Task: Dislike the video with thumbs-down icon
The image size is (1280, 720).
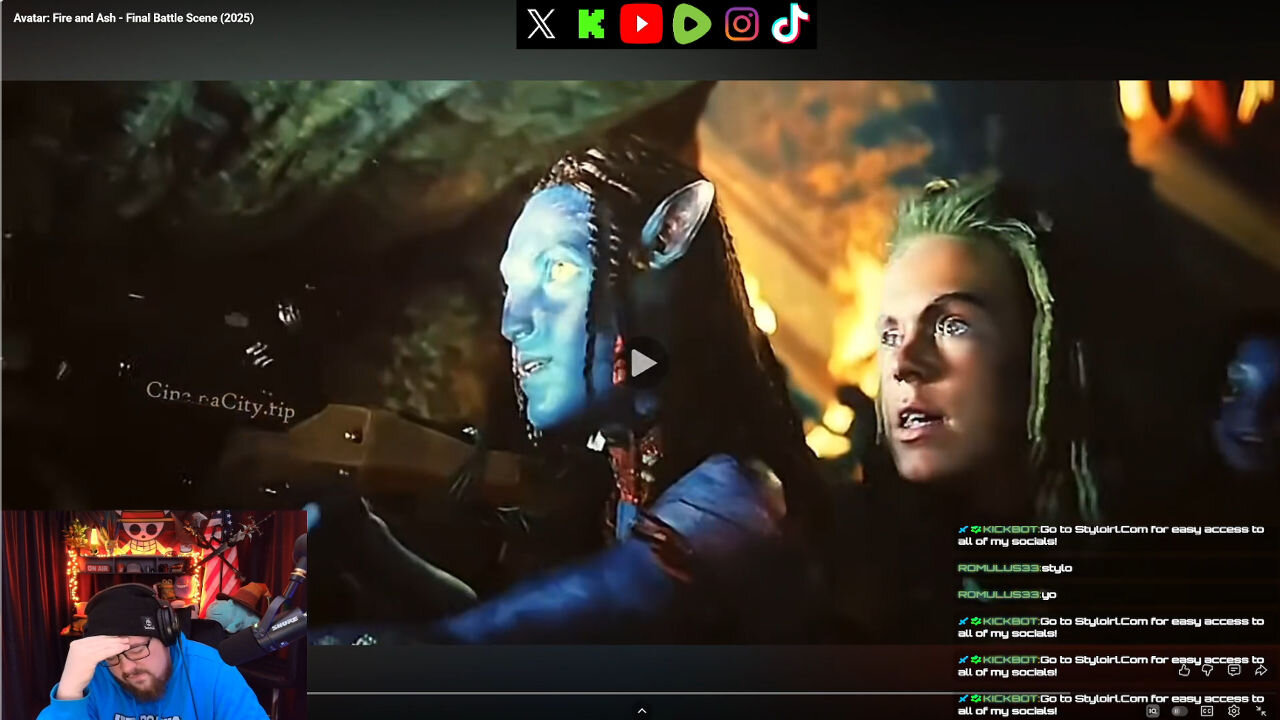Action: [1207, 670]
